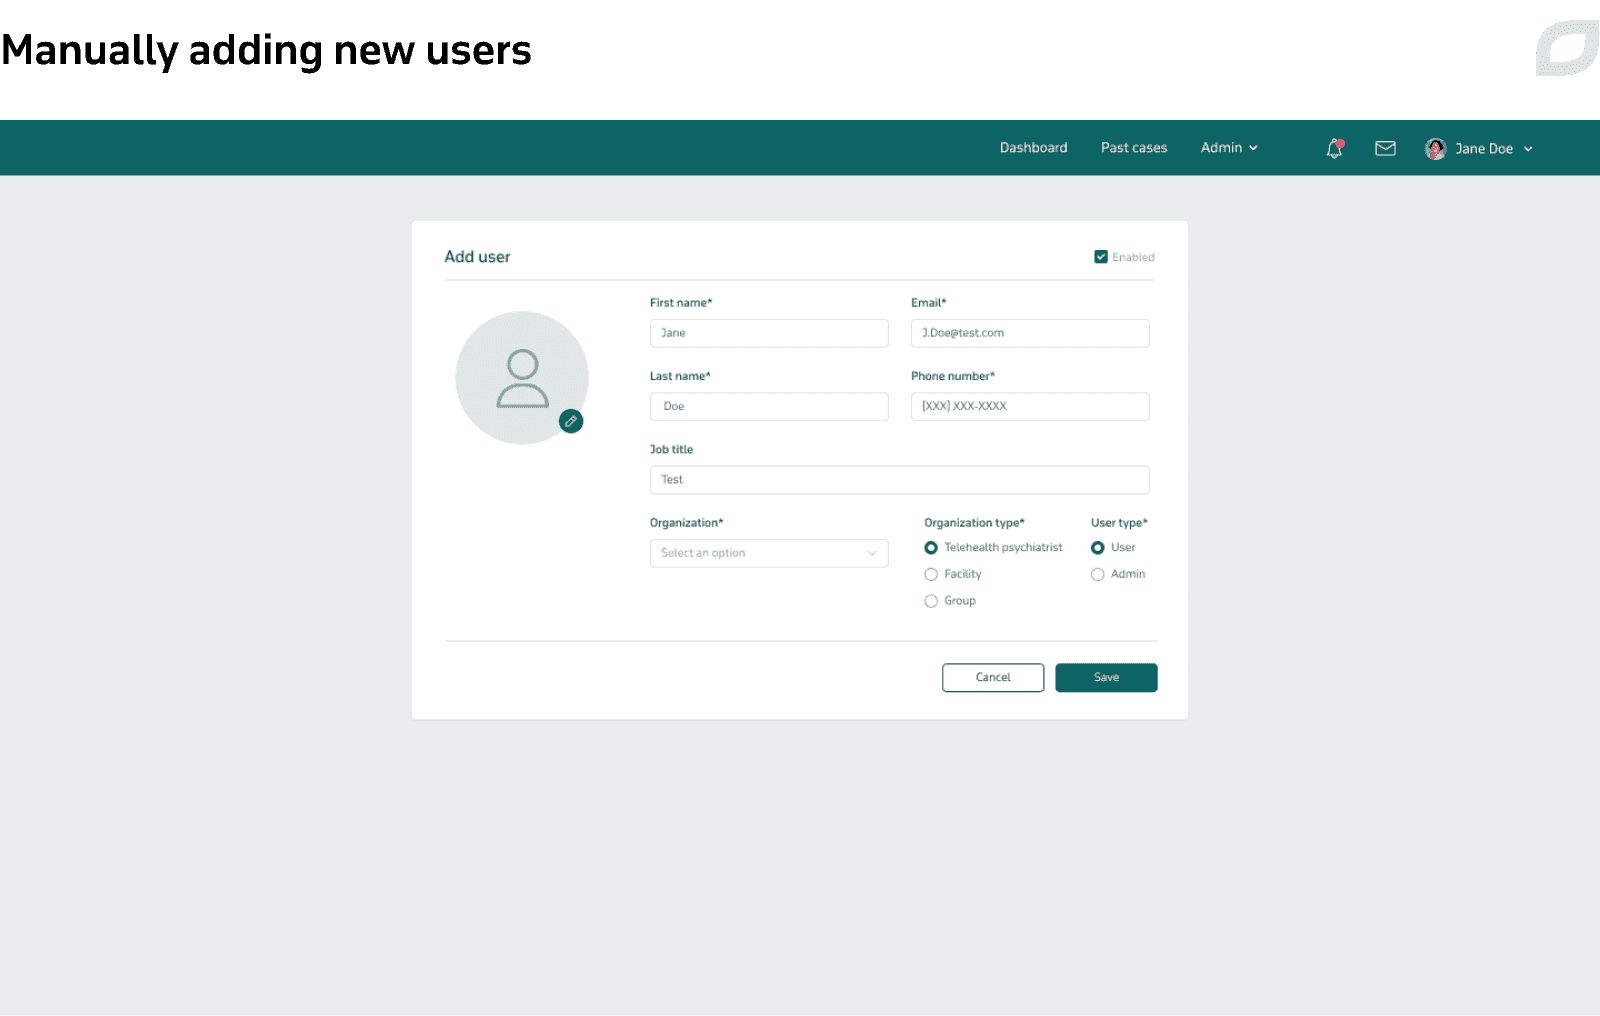Click the Add user heading
The width and height of the screenshot is (1600, 1016).
coord(477,257)
